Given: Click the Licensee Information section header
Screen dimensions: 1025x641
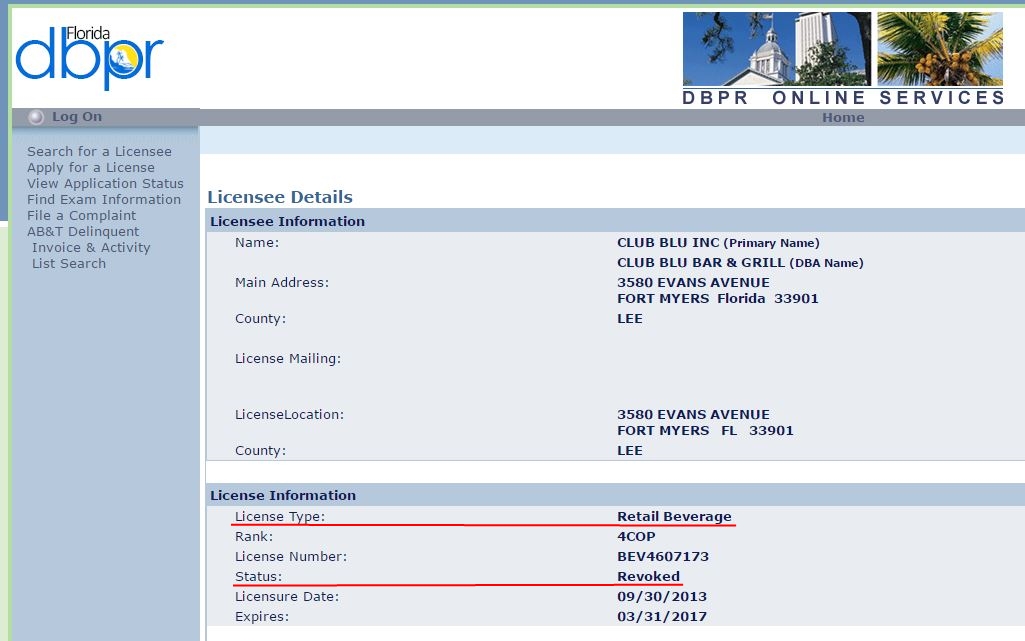Looking at the screenshot, I should (x=615, y=221).
